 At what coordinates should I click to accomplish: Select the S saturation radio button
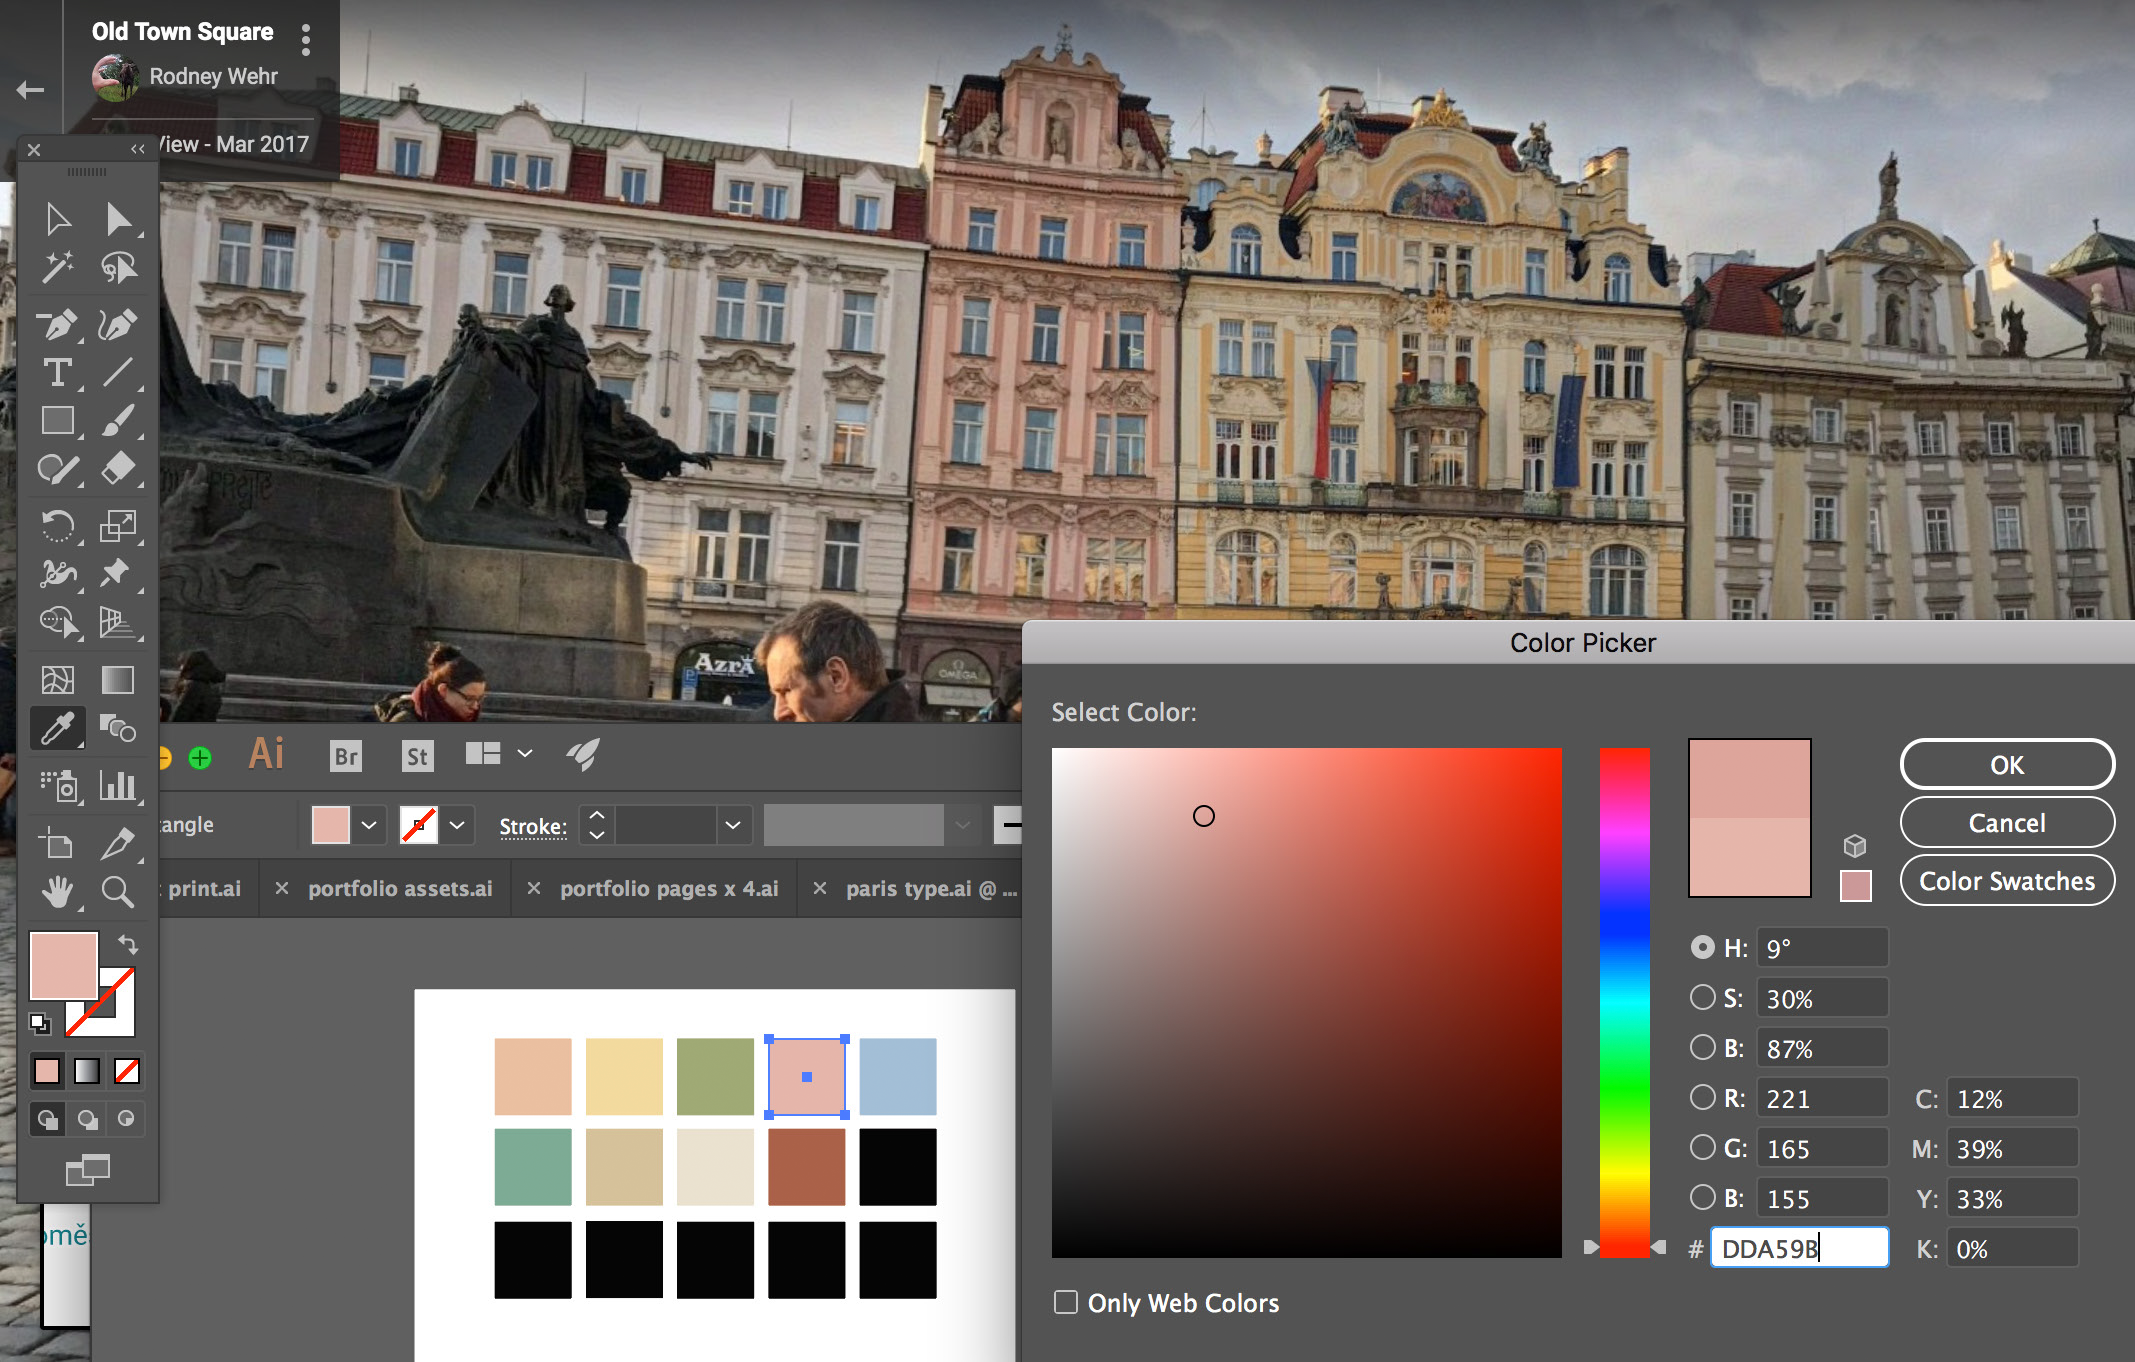(1702, 997)
